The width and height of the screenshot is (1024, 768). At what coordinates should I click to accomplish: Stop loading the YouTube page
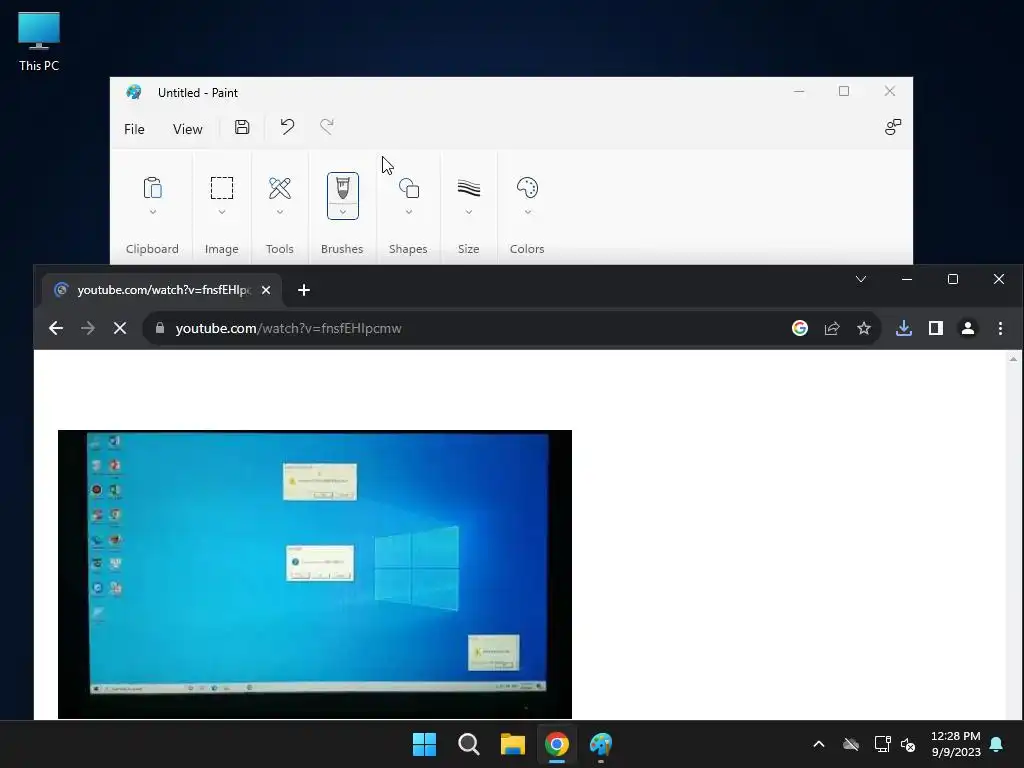[x=120, y=328]
